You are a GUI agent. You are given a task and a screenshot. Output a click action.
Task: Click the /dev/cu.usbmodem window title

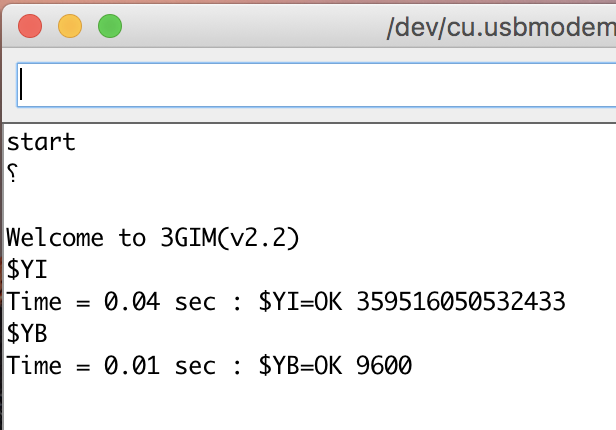501,27
